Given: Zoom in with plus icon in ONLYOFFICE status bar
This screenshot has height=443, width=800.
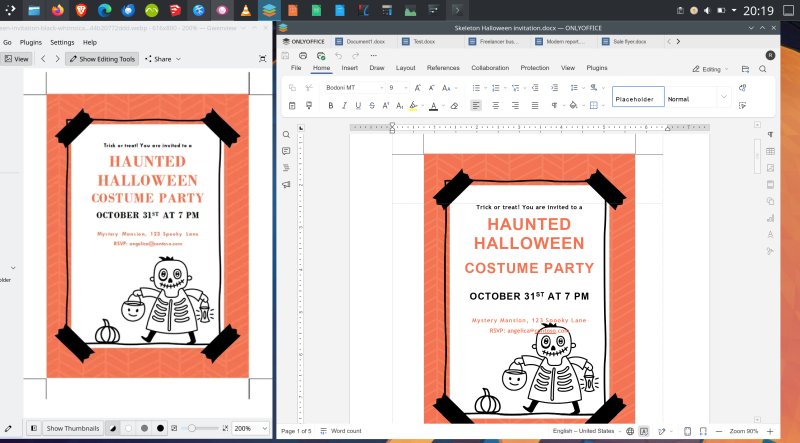Looking at the screenshot, I should [770, 431].
